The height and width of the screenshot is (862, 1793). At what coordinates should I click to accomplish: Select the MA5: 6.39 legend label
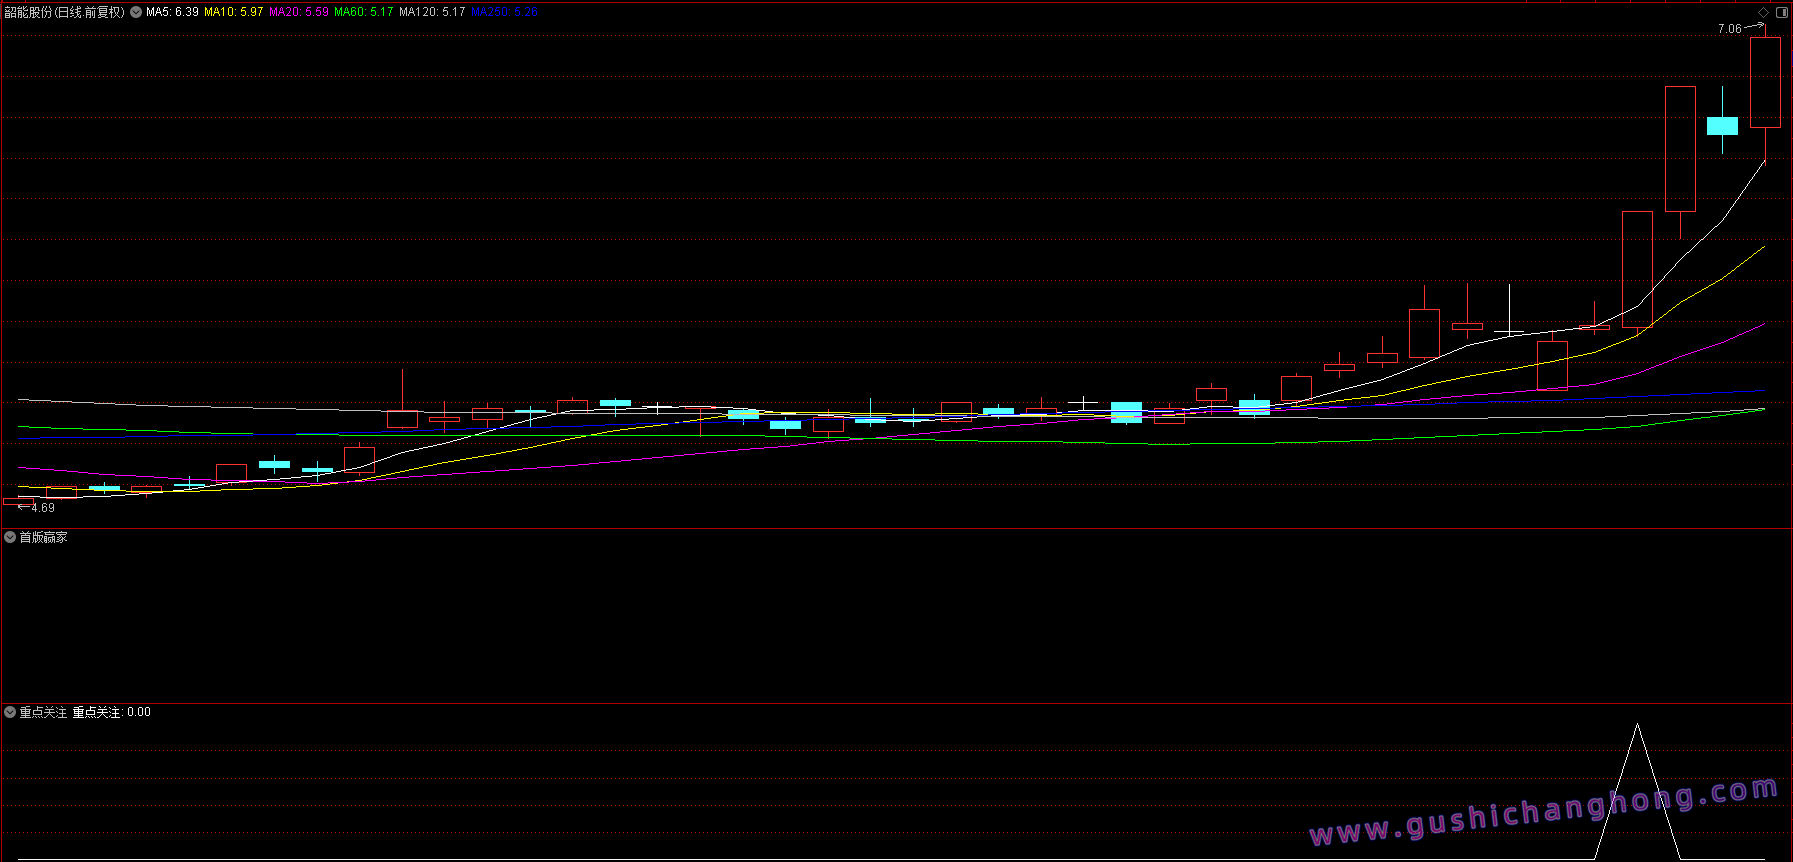(x=172, y=12)
